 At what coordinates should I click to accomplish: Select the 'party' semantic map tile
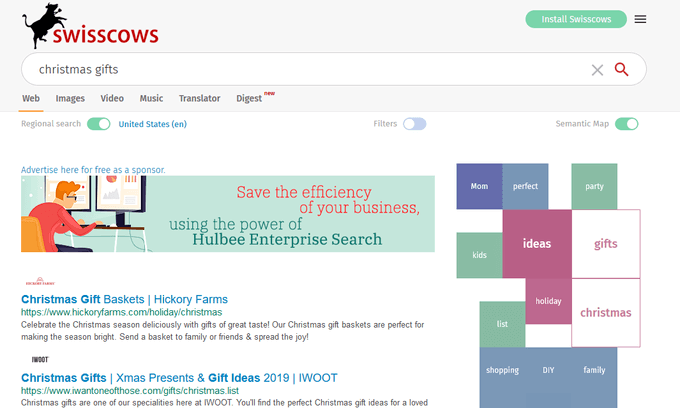594,186
